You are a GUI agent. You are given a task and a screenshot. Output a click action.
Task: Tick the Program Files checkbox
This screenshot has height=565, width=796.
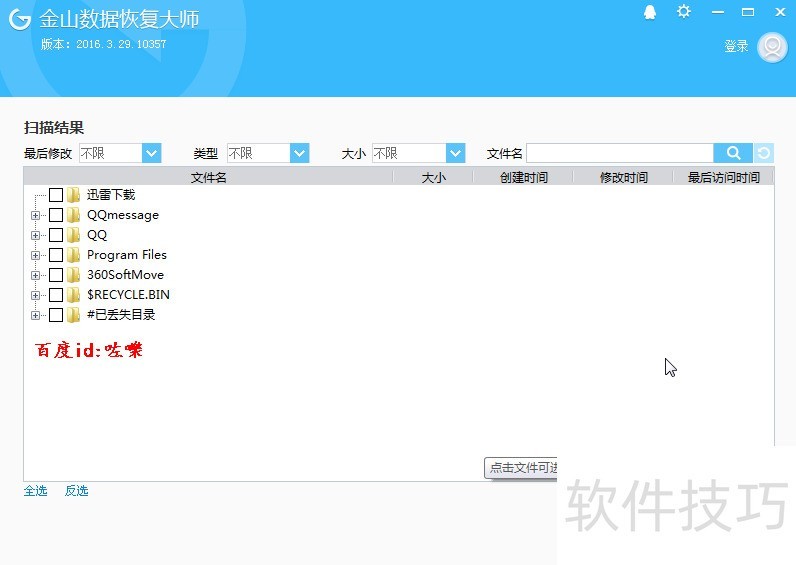click(x=56, y=255)
